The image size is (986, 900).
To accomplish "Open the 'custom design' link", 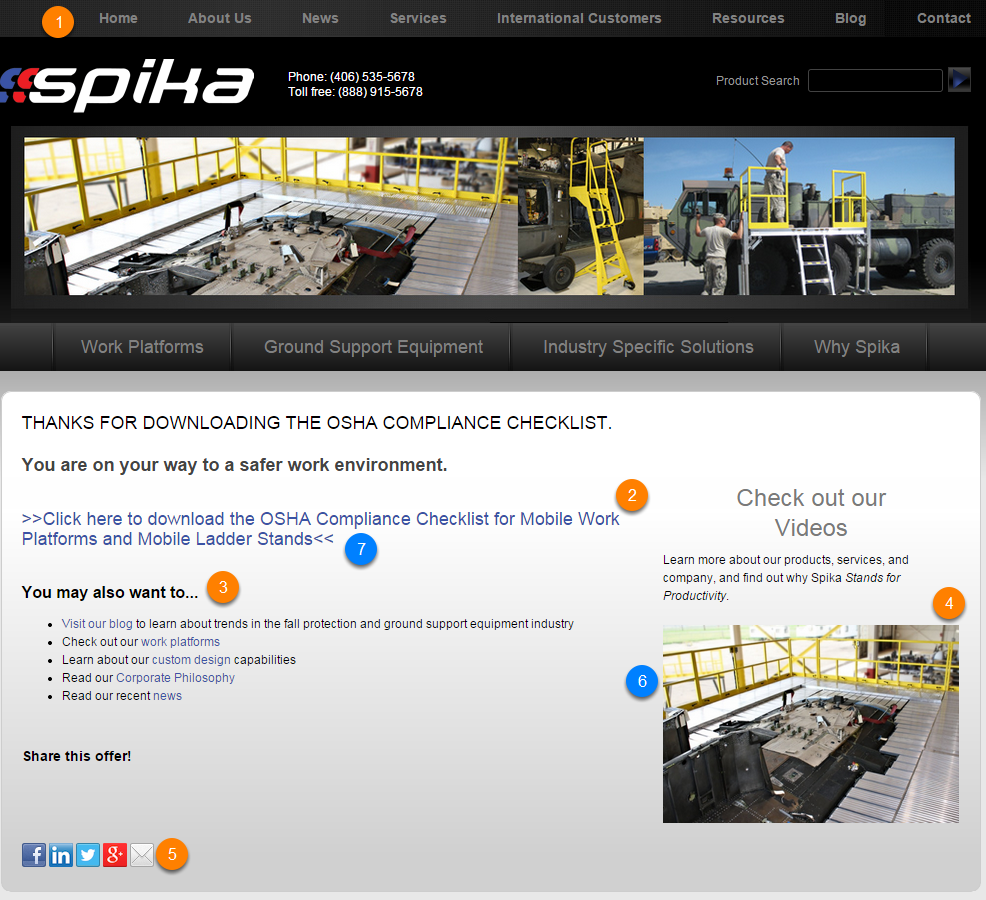I will (191, 660).
